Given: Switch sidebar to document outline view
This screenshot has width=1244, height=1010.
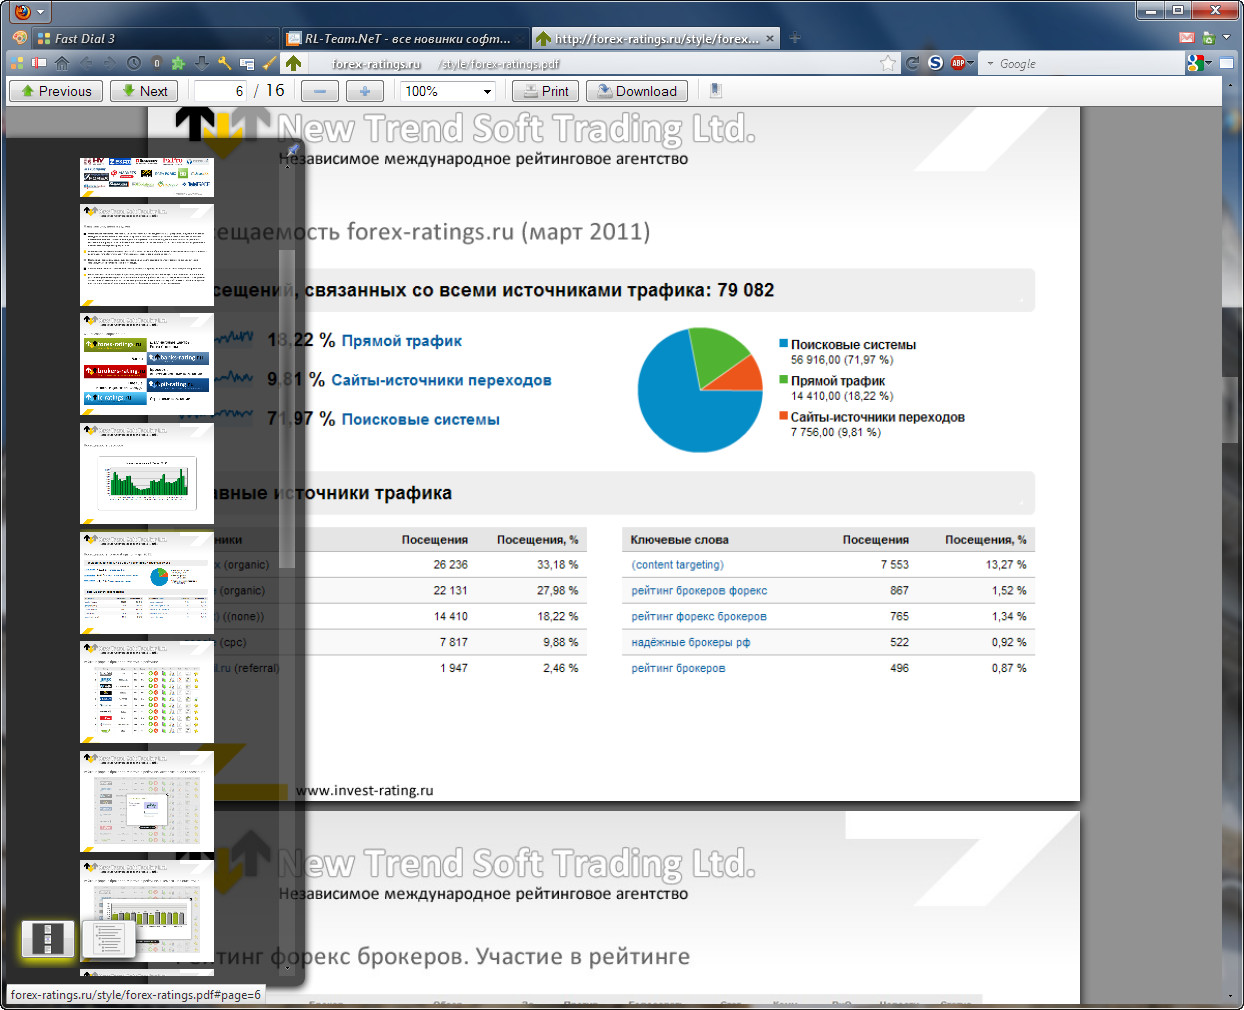Looking at the screenshot, I should [108, 938].
